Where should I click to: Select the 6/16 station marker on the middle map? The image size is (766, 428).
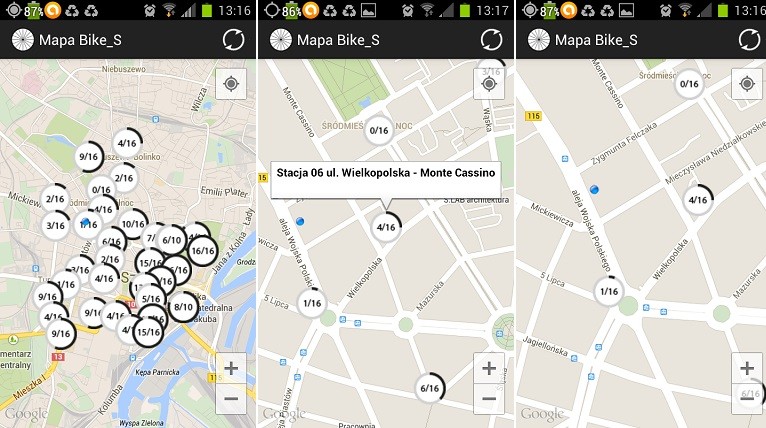pos(430,388)
